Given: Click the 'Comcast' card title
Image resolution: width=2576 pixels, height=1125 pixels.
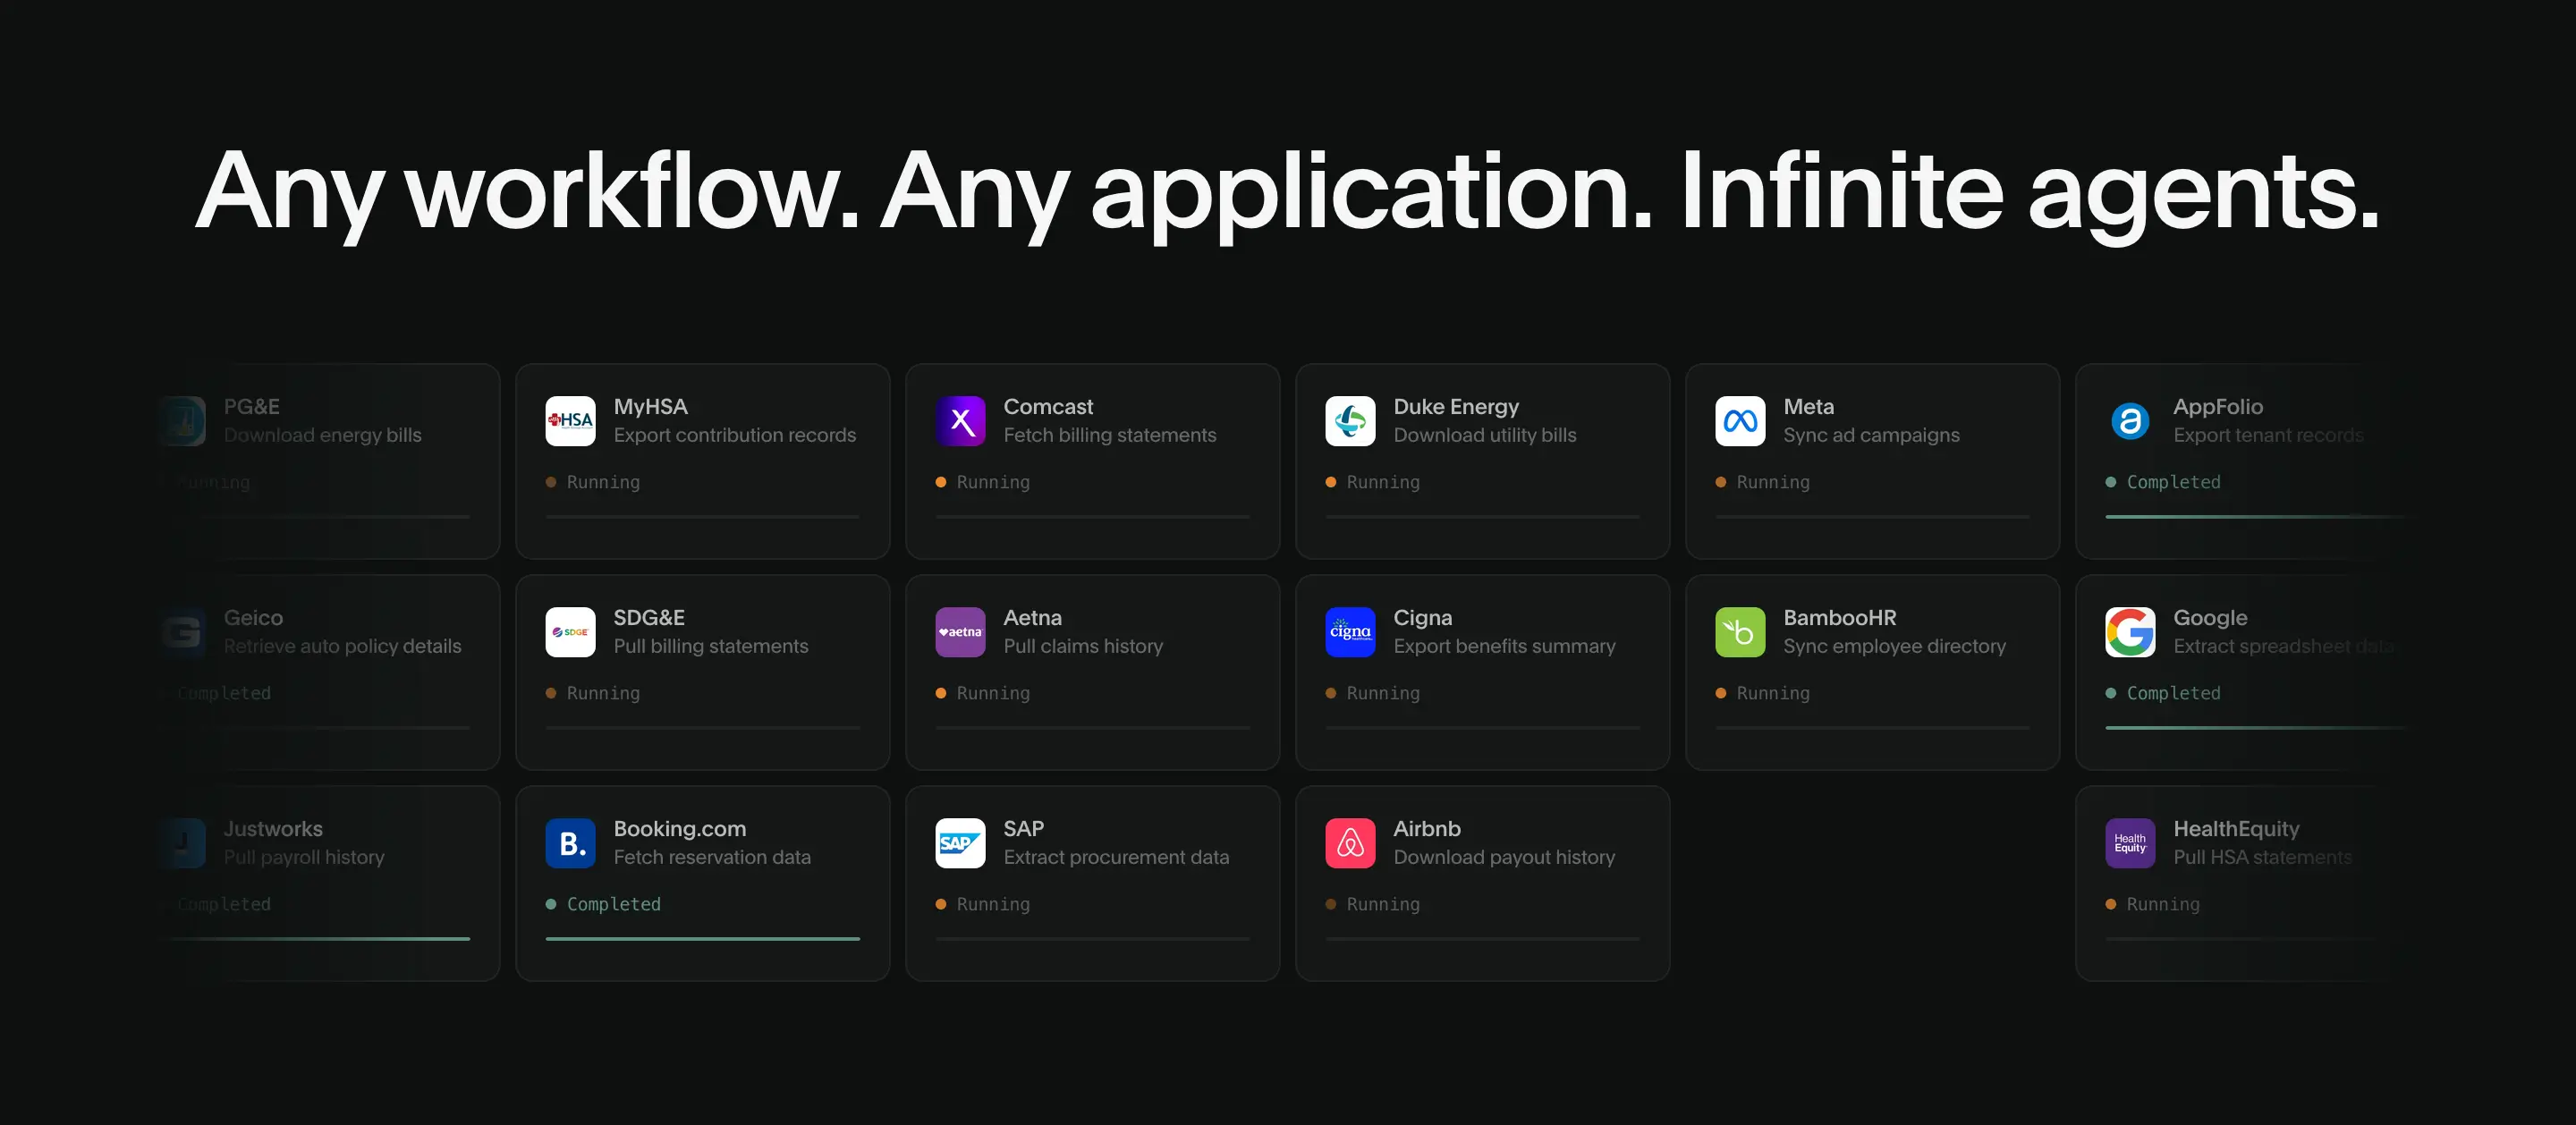Looking at the screenshot, I should [x=1048, y=407].
